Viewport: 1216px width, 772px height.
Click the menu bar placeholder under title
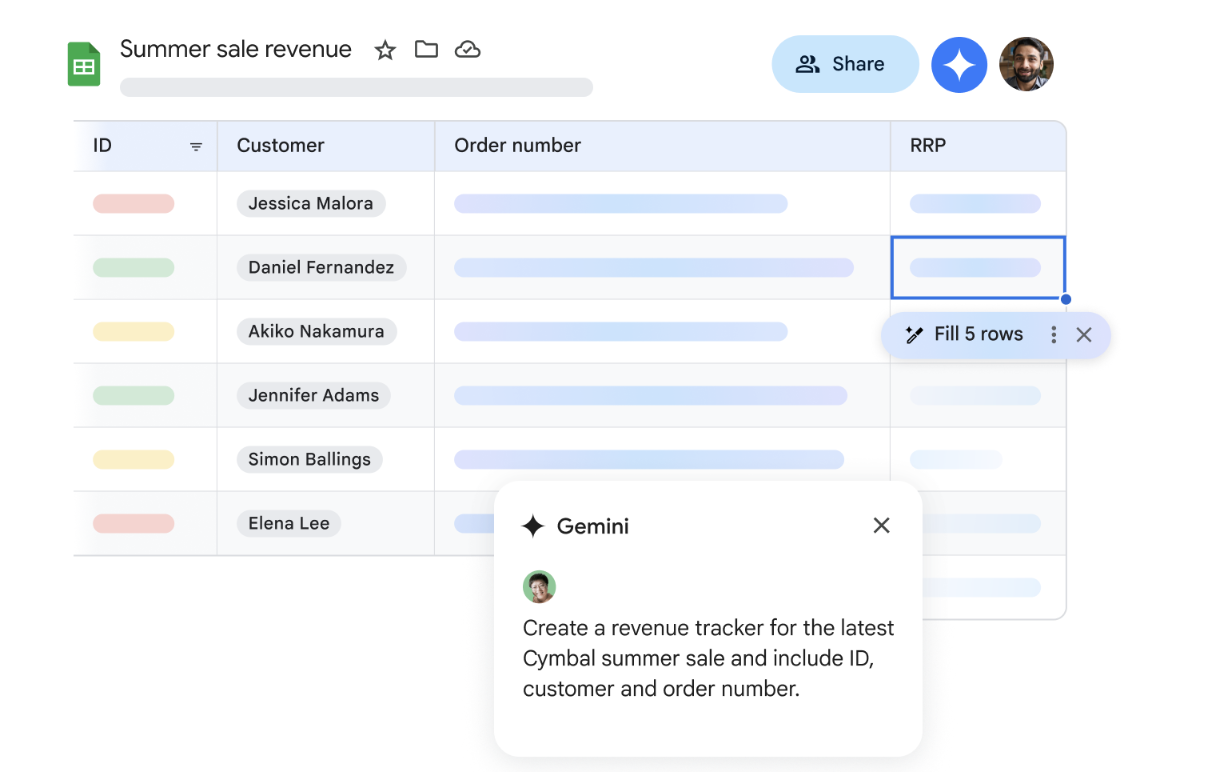356,88
